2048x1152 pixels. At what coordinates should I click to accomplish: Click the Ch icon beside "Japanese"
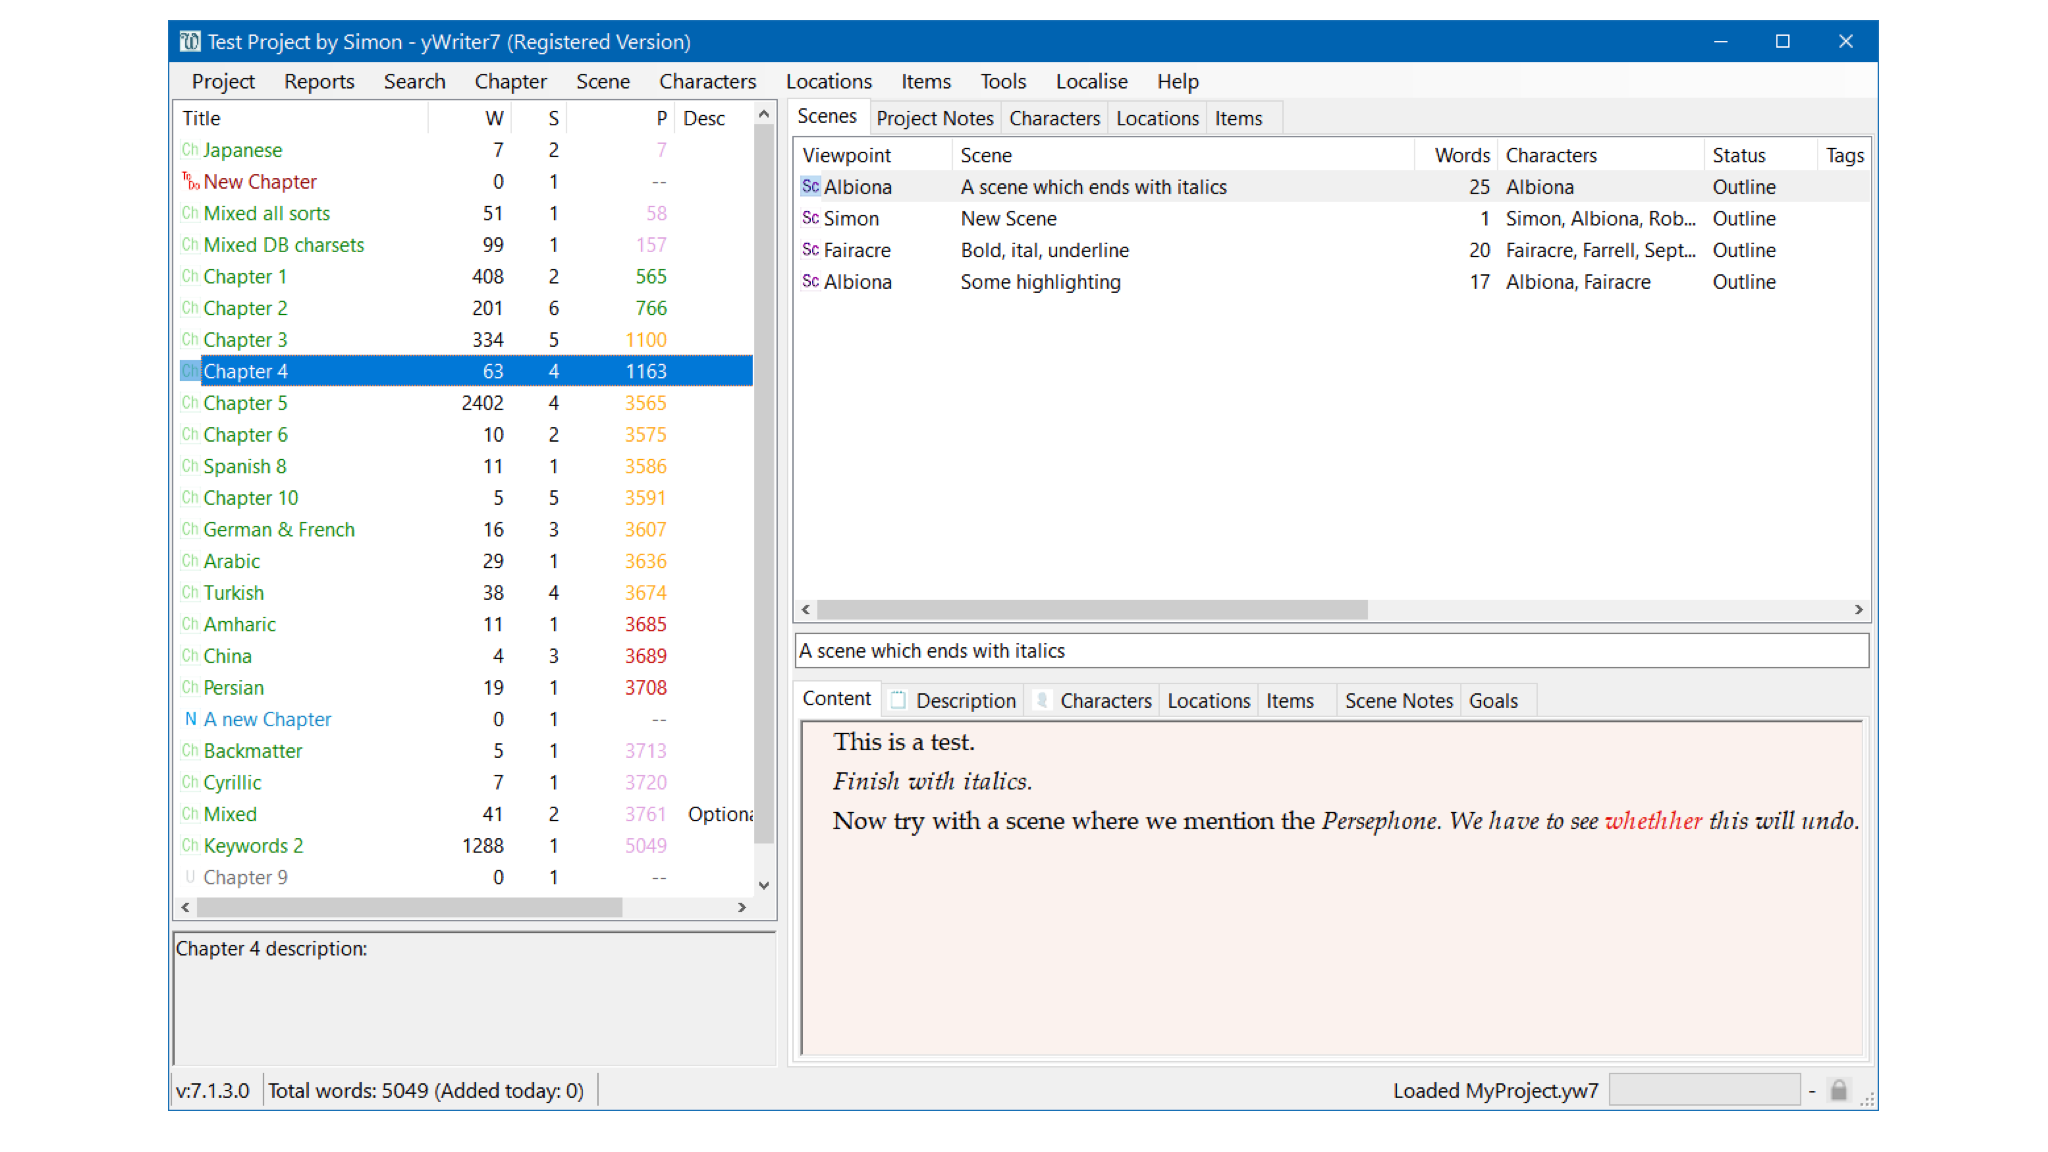[x=189, y=150]
